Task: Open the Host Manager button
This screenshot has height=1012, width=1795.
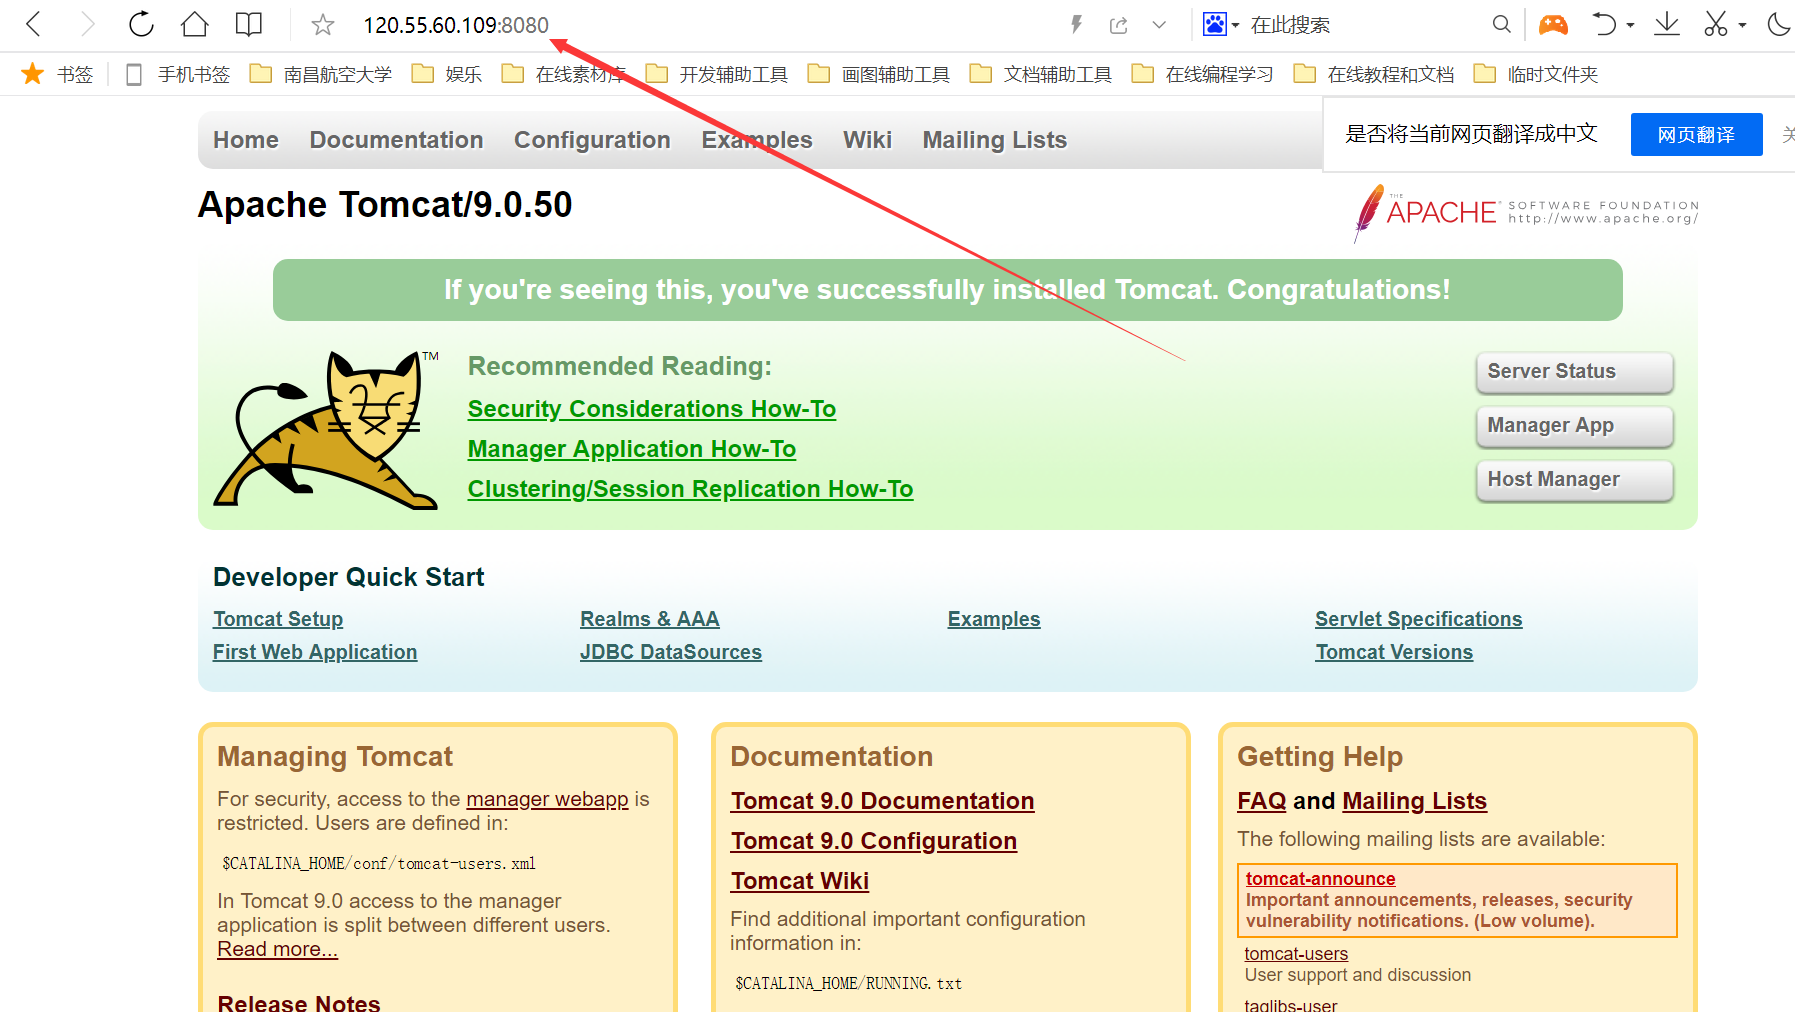Action: pos(1575,480)
